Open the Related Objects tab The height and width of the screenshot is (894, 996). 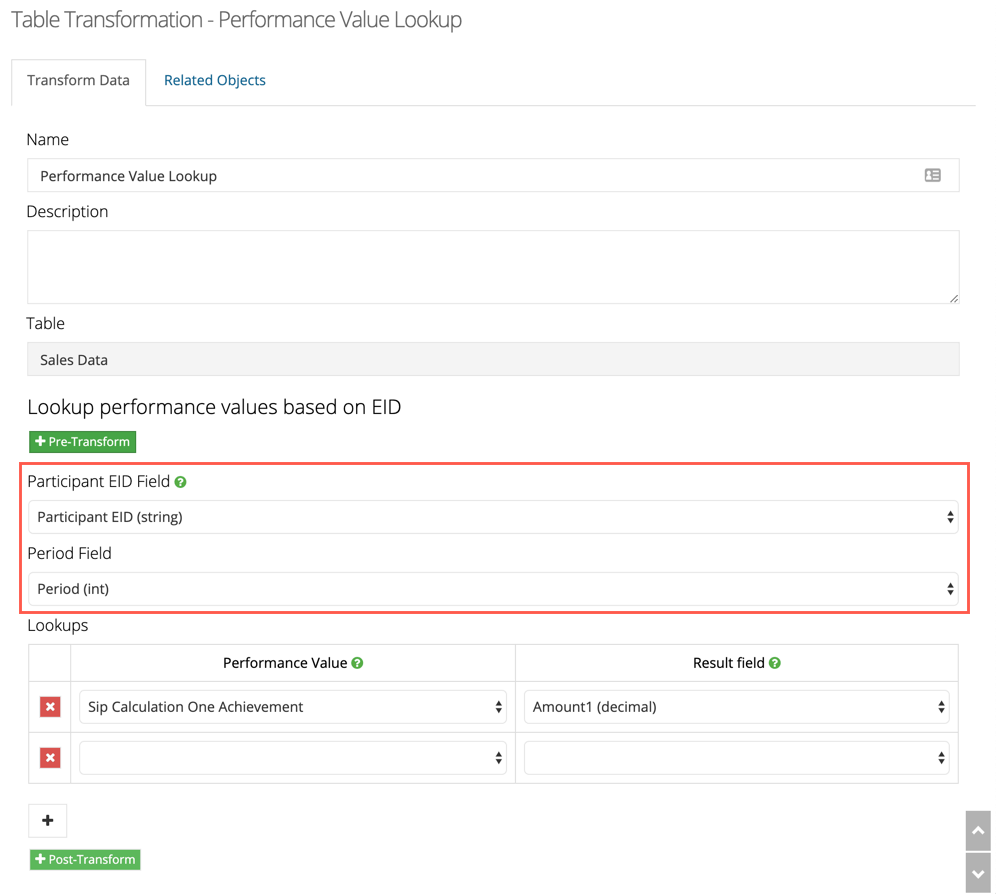click(215, 81)
